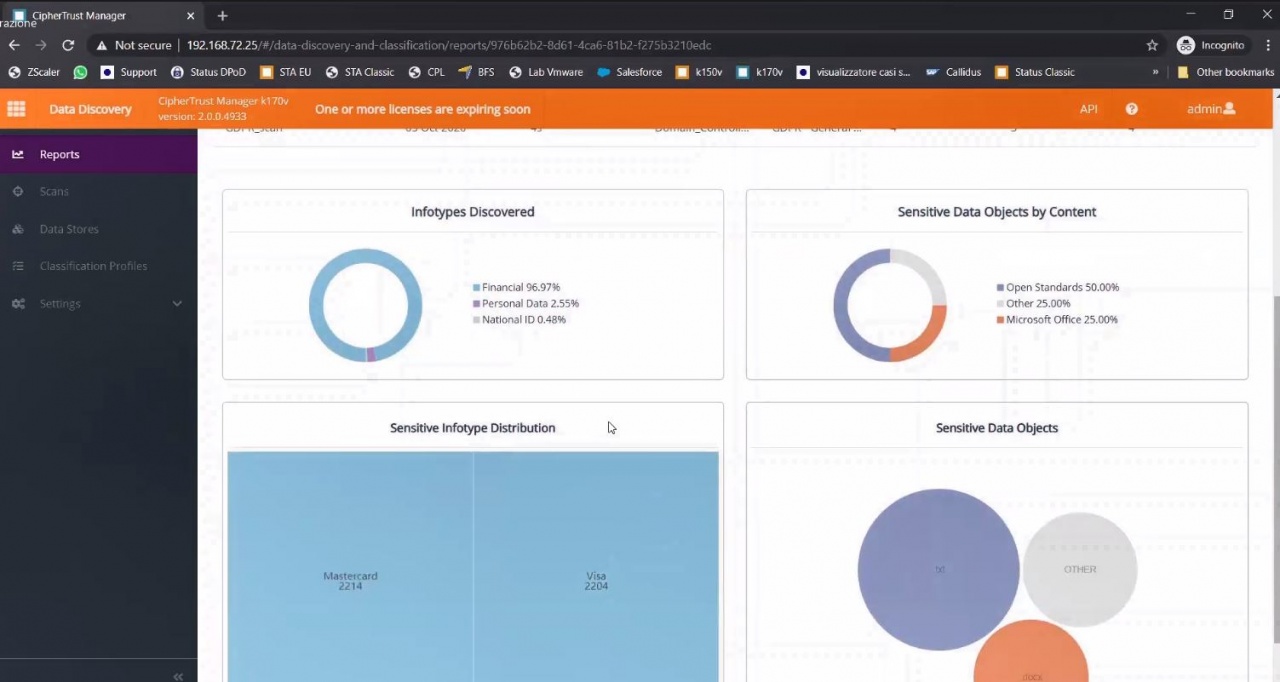Open the WhatsApp bookmark icon
This screenshot has width=1280, height=682.
[x=80, y=72]
